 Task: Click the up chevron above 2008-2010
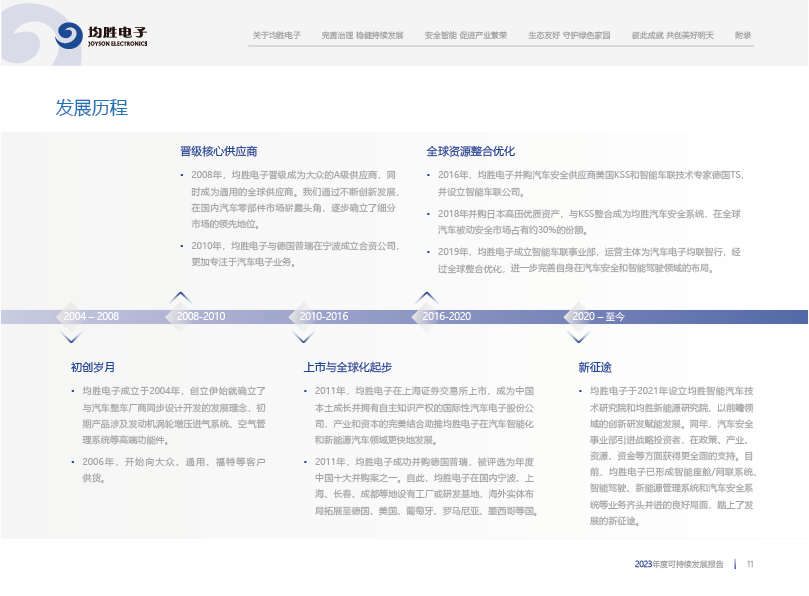(x=180, y=297)
